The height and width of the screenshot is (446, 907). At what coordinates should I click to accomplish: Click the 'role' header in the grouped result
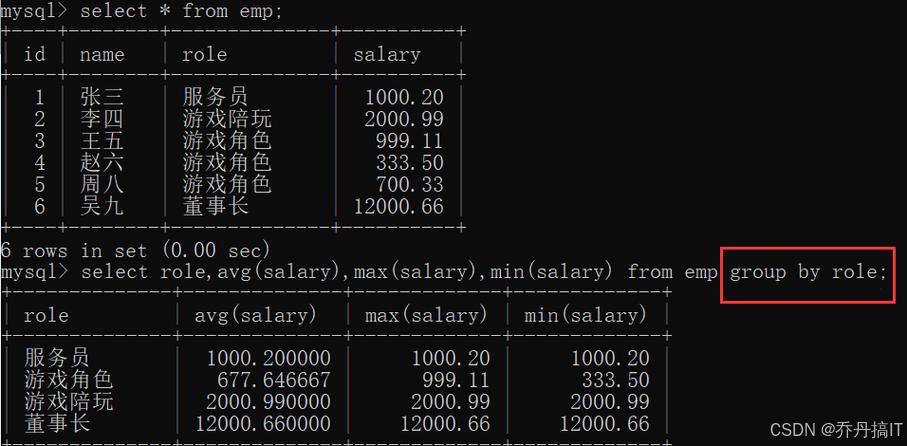[46, 315]
